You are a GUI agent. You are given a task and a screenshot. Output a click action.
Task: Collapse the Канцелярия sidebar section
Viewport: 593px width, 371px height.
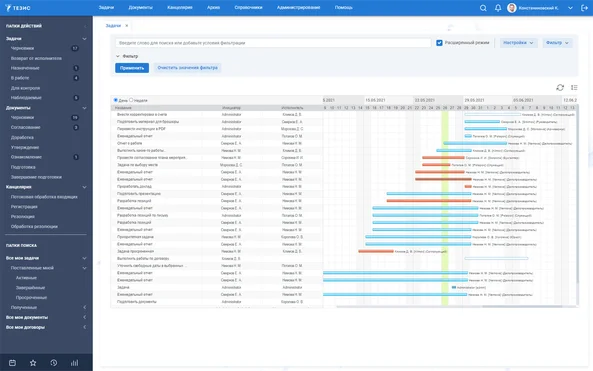coord(84,187)
